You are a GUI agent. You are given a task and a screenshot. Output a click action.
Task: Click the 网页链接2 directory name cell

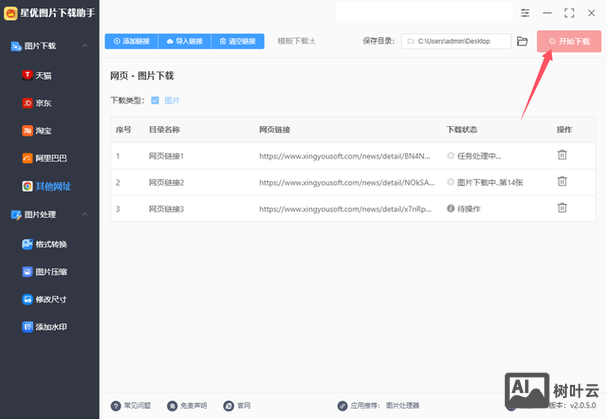pyautogui.click(x=166, y=182)
